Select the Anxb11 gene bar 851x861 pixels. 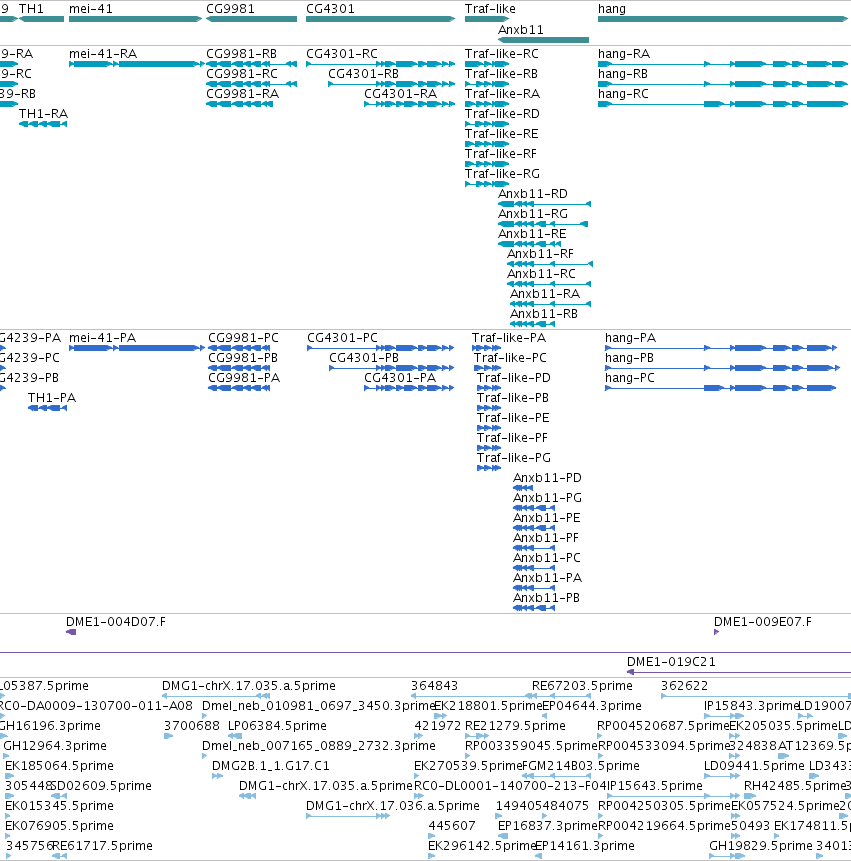coord(544,40)
